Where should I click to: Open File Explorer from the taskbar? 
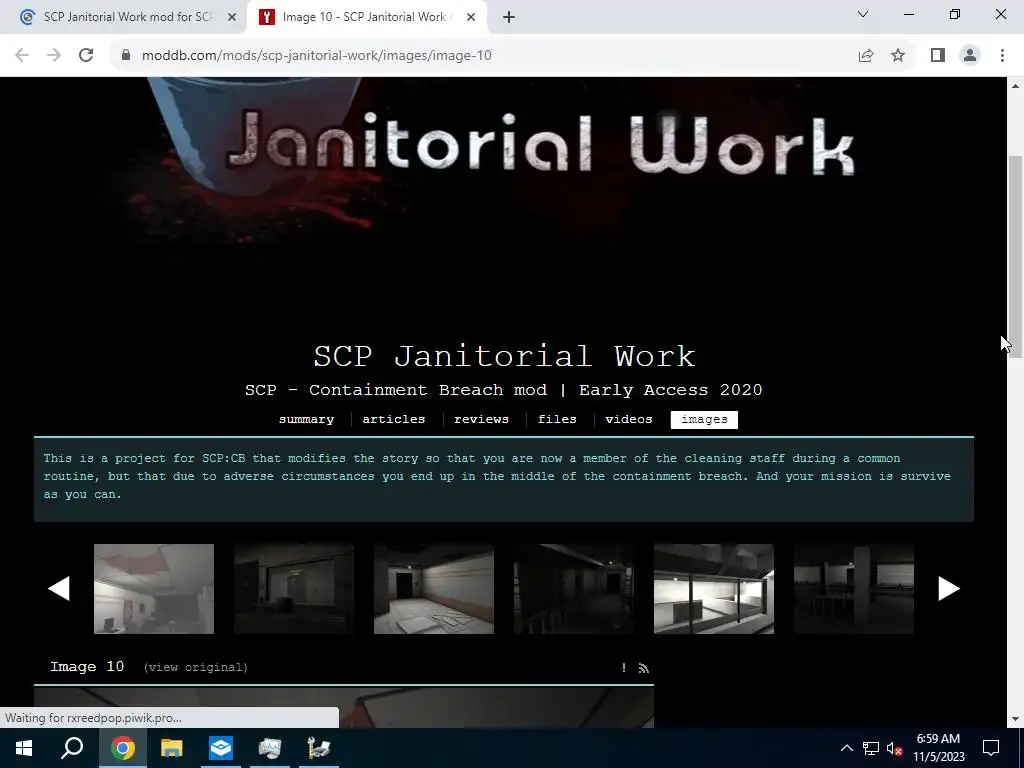point(171,748)
